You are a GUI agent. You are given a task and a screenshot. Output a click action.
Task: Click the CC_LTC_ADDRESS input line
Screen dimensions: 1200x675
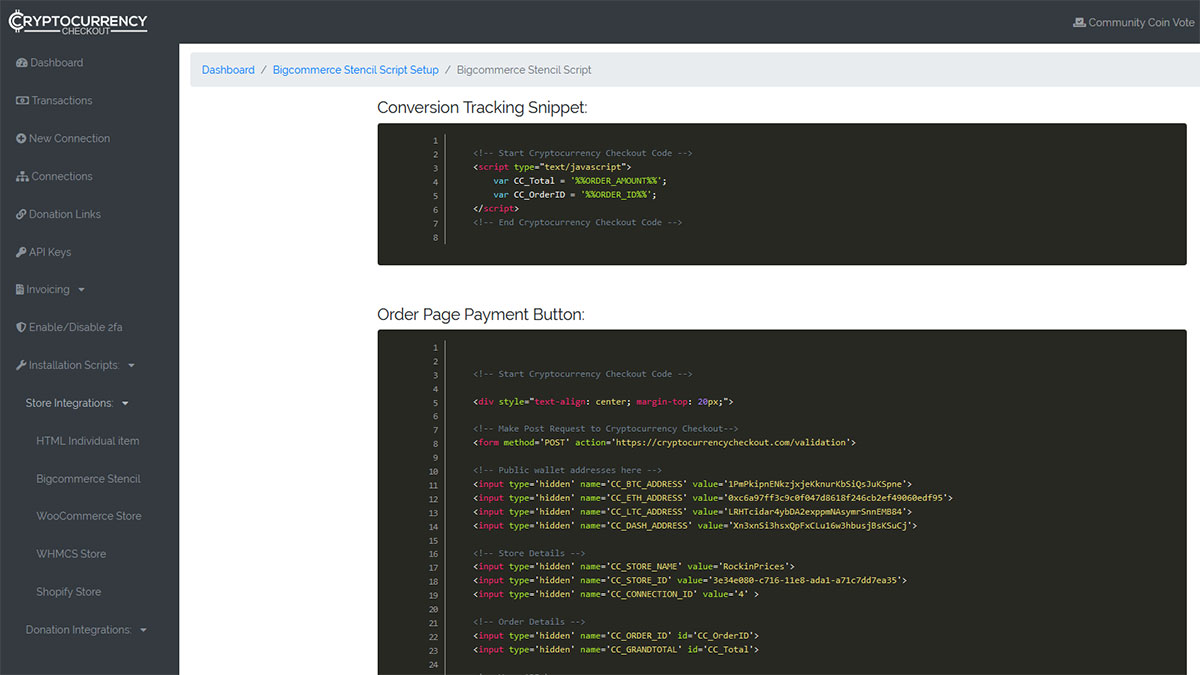pyautogui.click(x=693, y=512)
